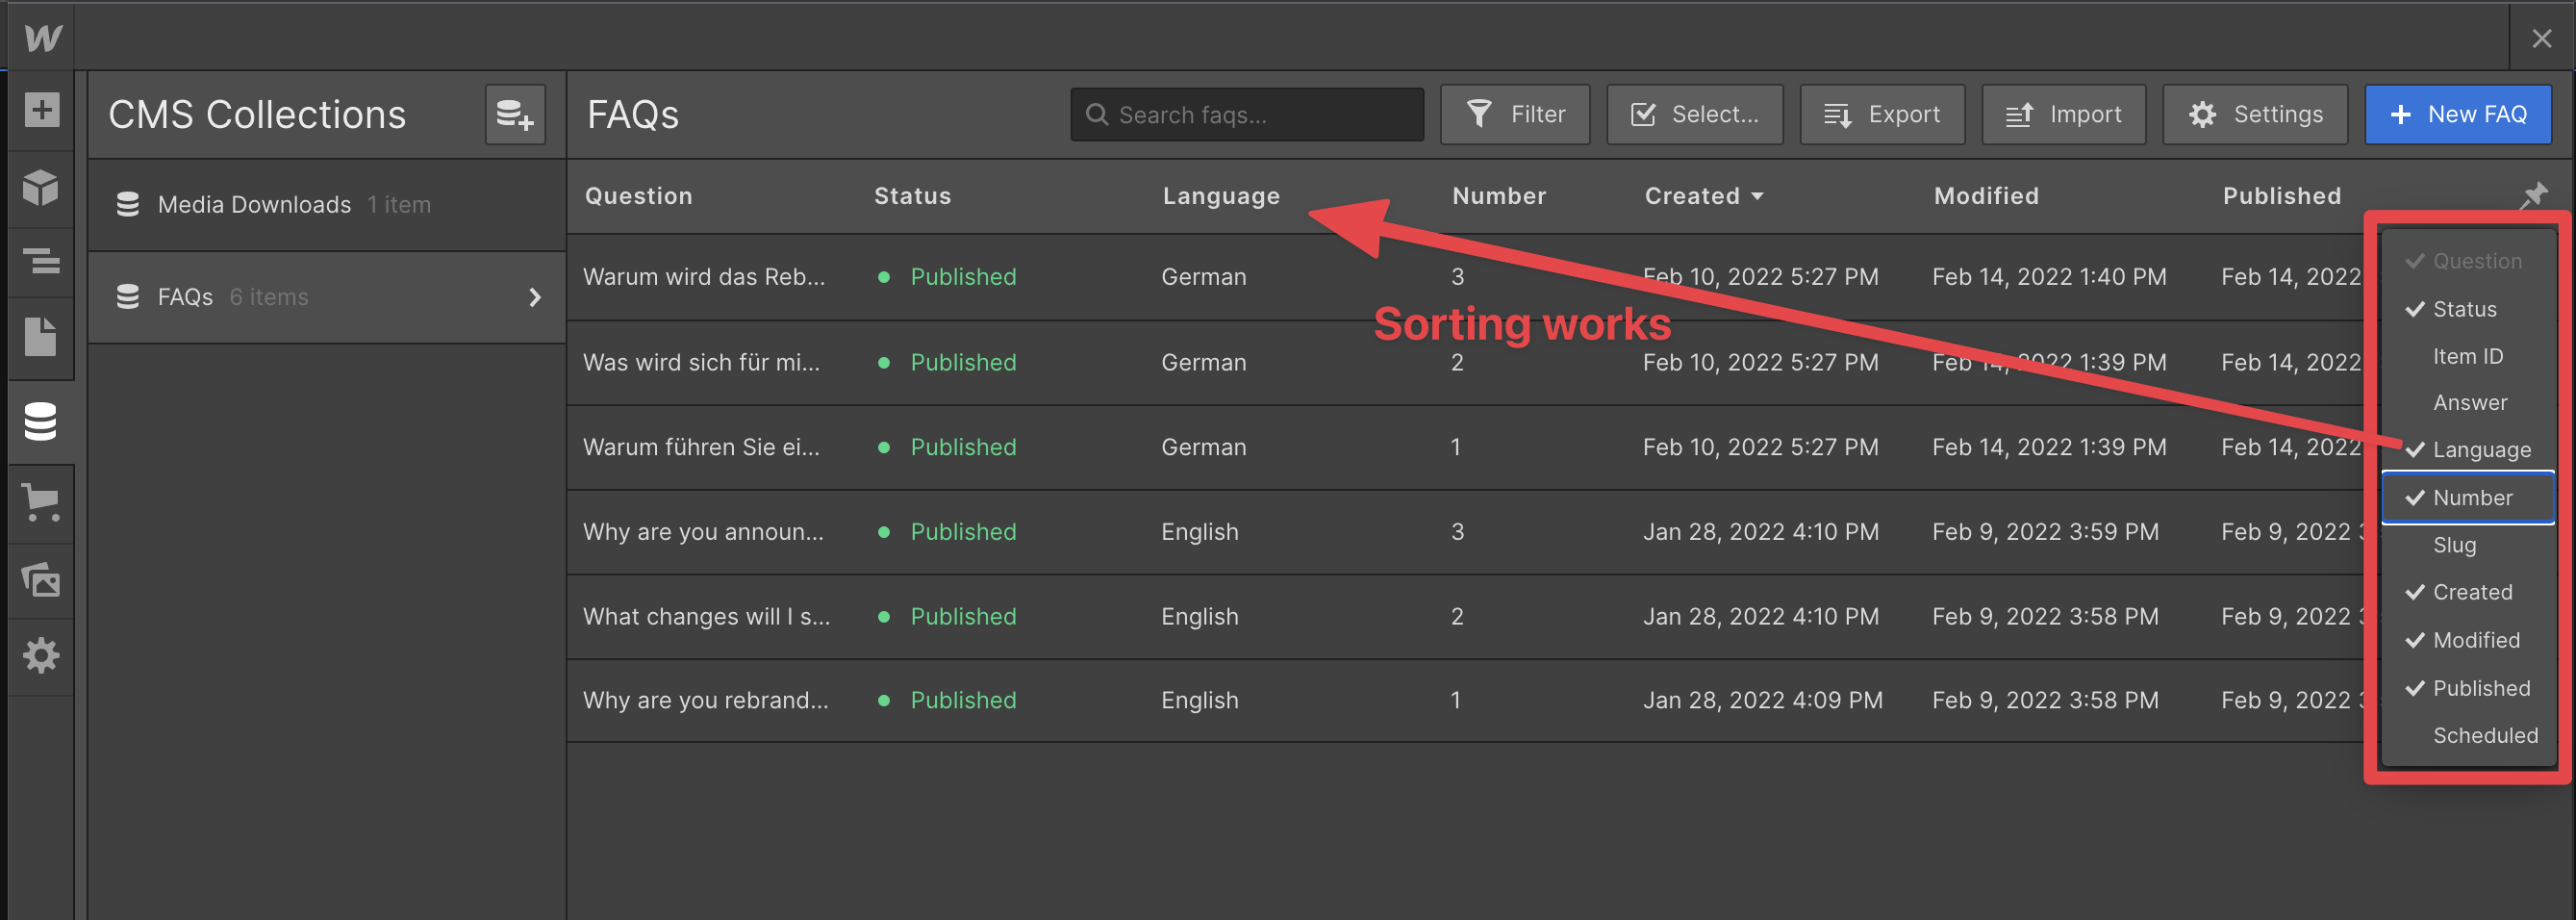2576x920 pixels.
Task: Enable the Scheduled column option
Action: [2484, 735]
